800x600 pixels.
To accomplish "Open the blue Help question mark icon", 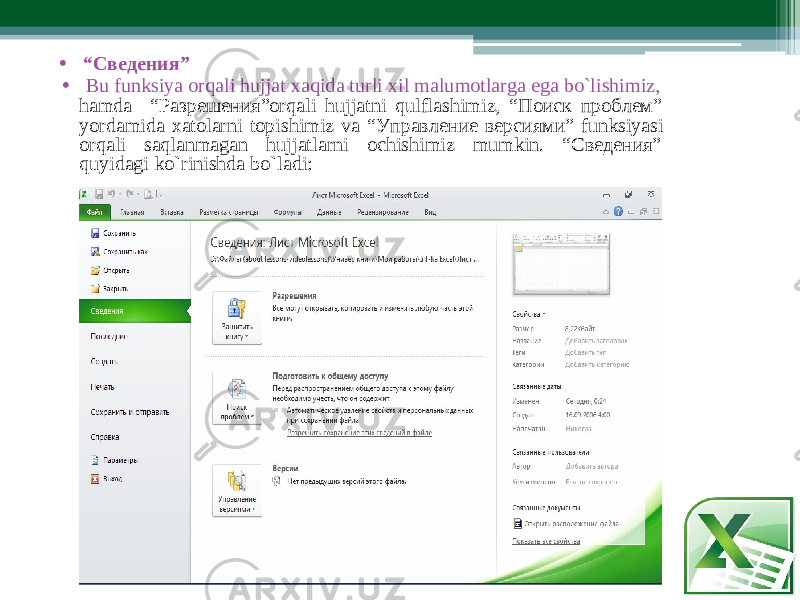I will (618, 211).
